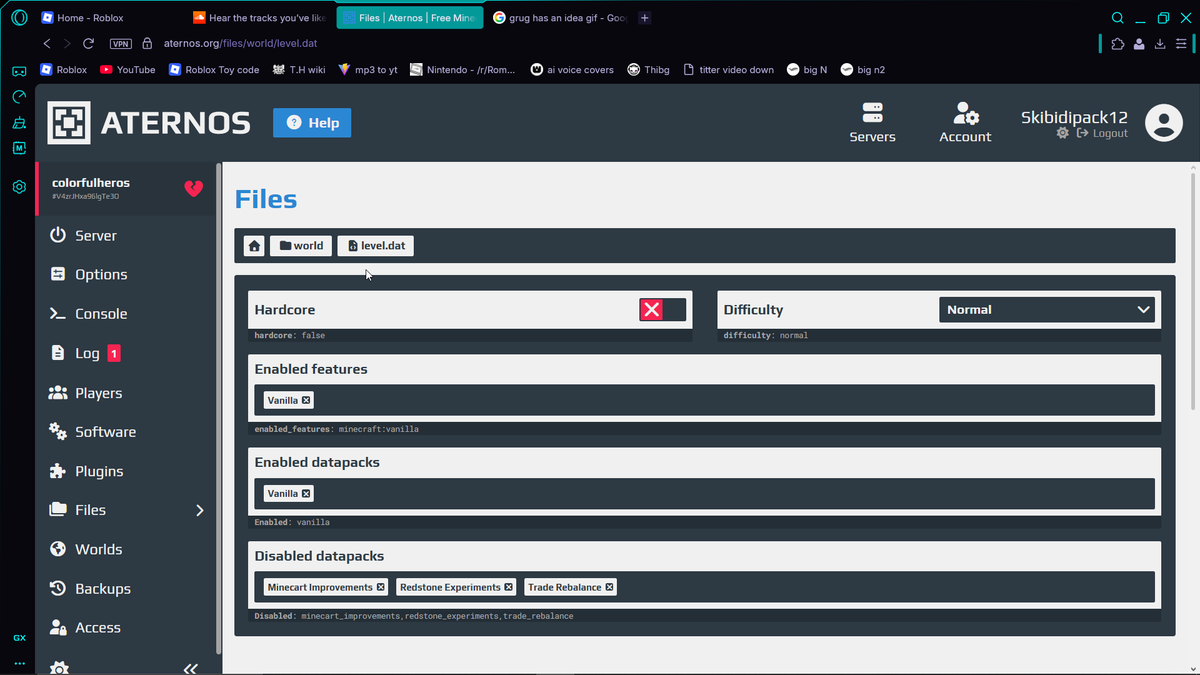Open the tab search magnifier icon
Image resolution: width=1200 pixels, height=675 pixels.
click(1118, 18)
